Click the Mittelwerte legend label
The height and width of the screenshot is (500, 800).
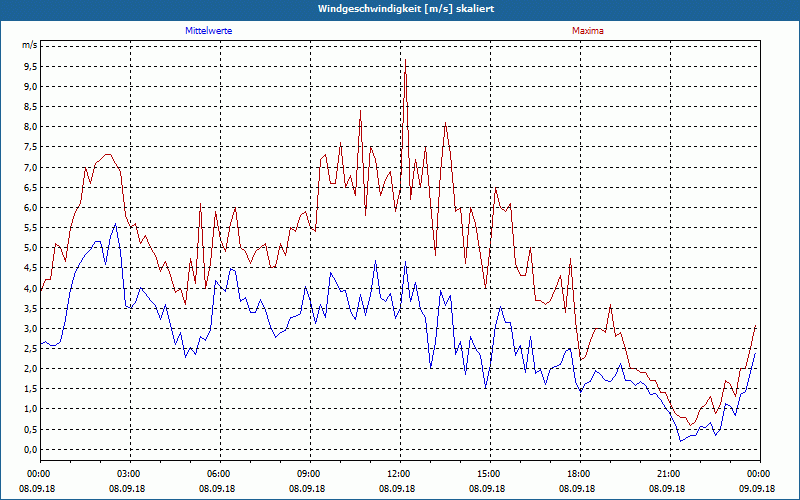pos(208,31)
